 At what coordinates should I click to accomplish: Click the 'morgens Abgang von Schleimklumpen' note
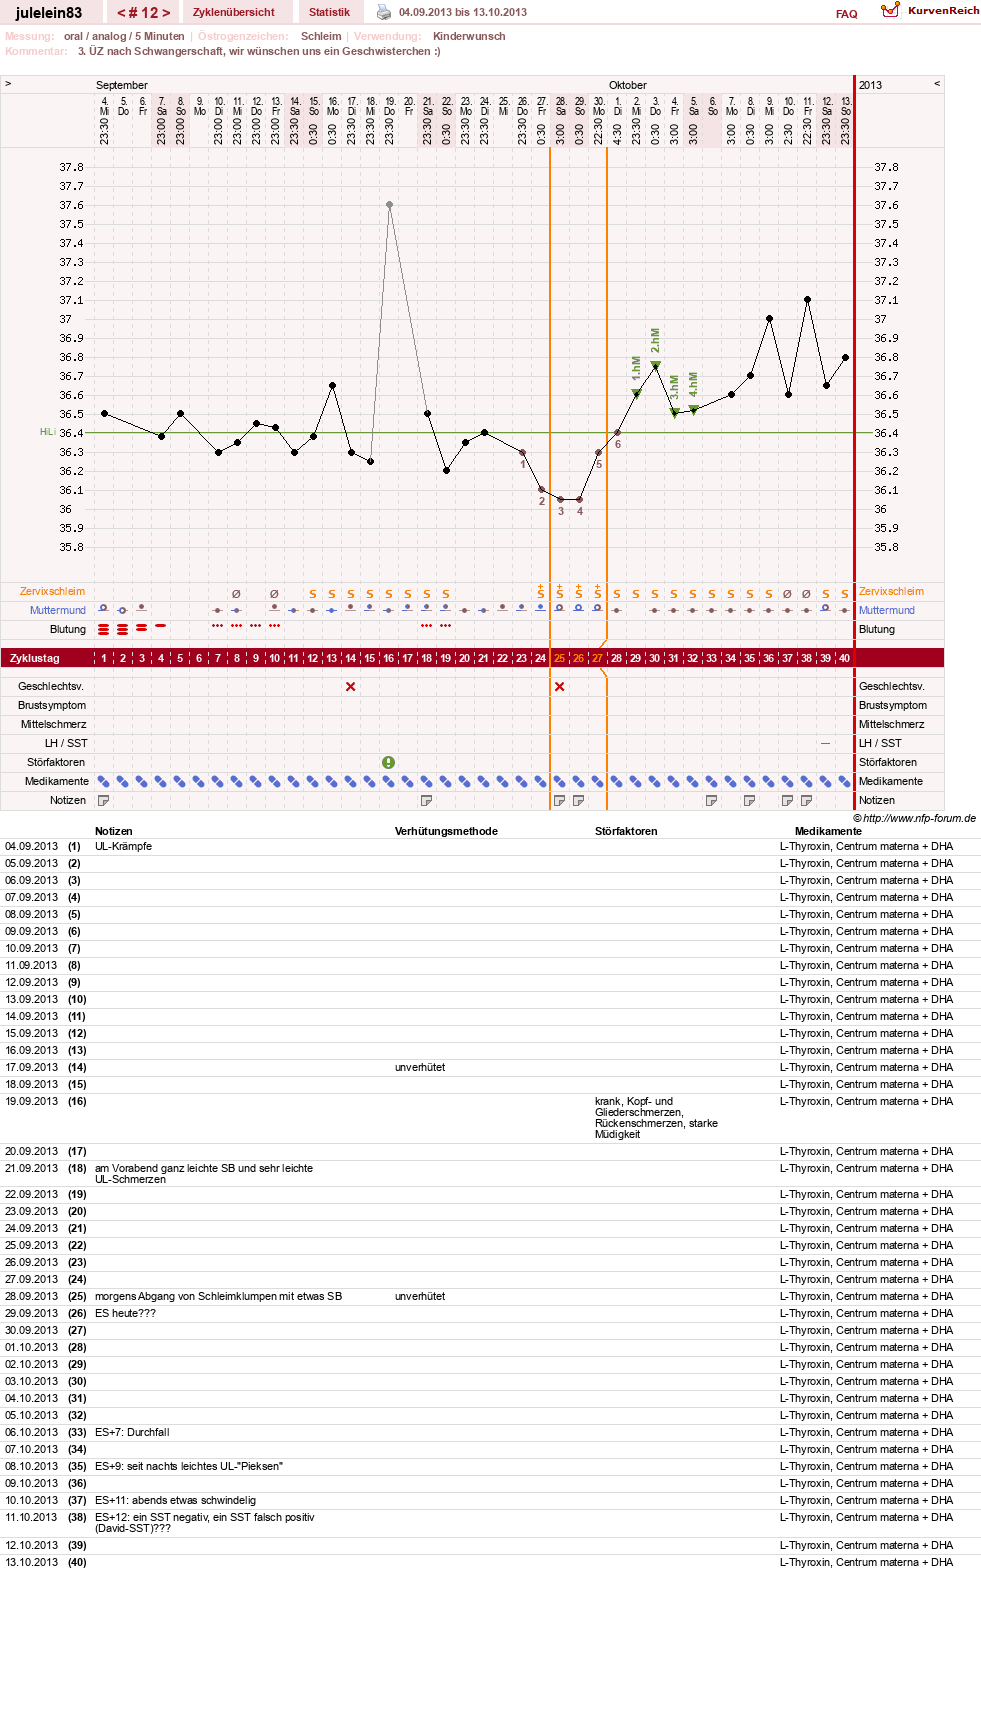[218, 1296]
